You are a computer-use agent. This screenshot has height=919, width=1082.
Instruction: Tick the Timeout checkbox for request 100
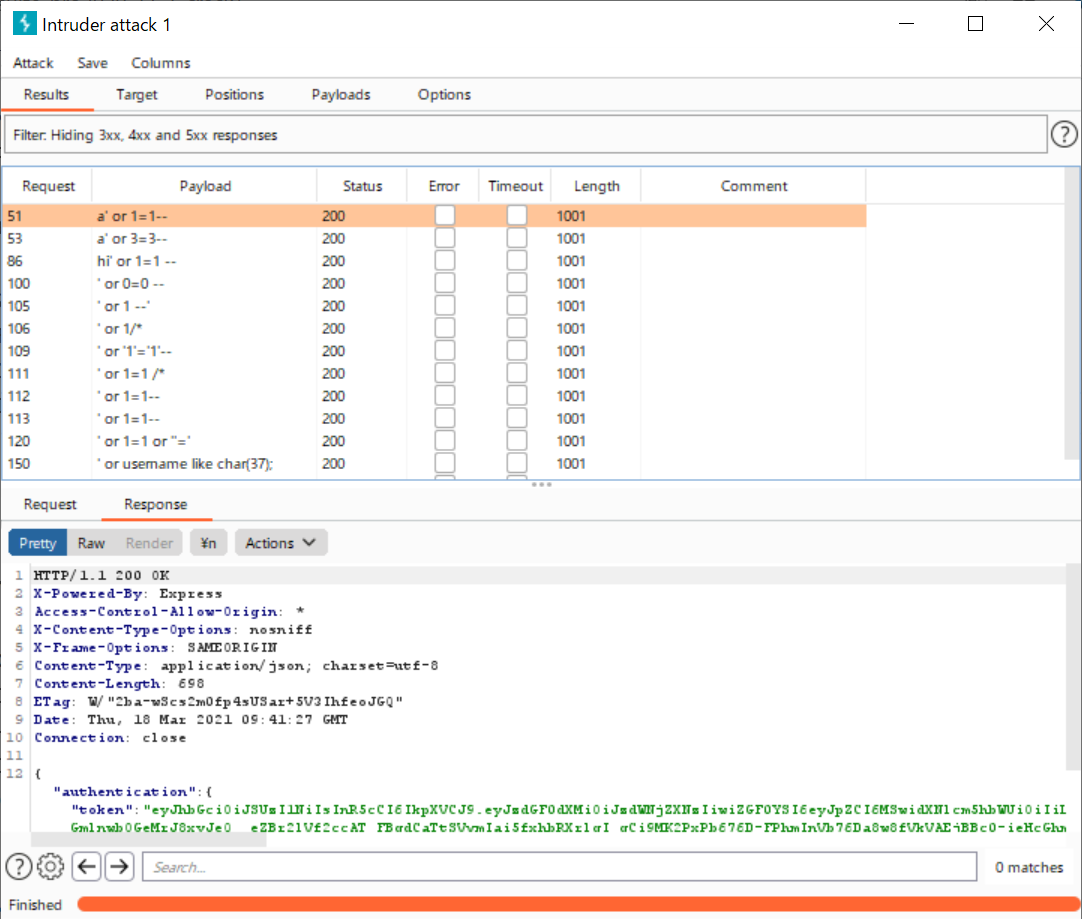pyautogui.click(x=516, y=284)
